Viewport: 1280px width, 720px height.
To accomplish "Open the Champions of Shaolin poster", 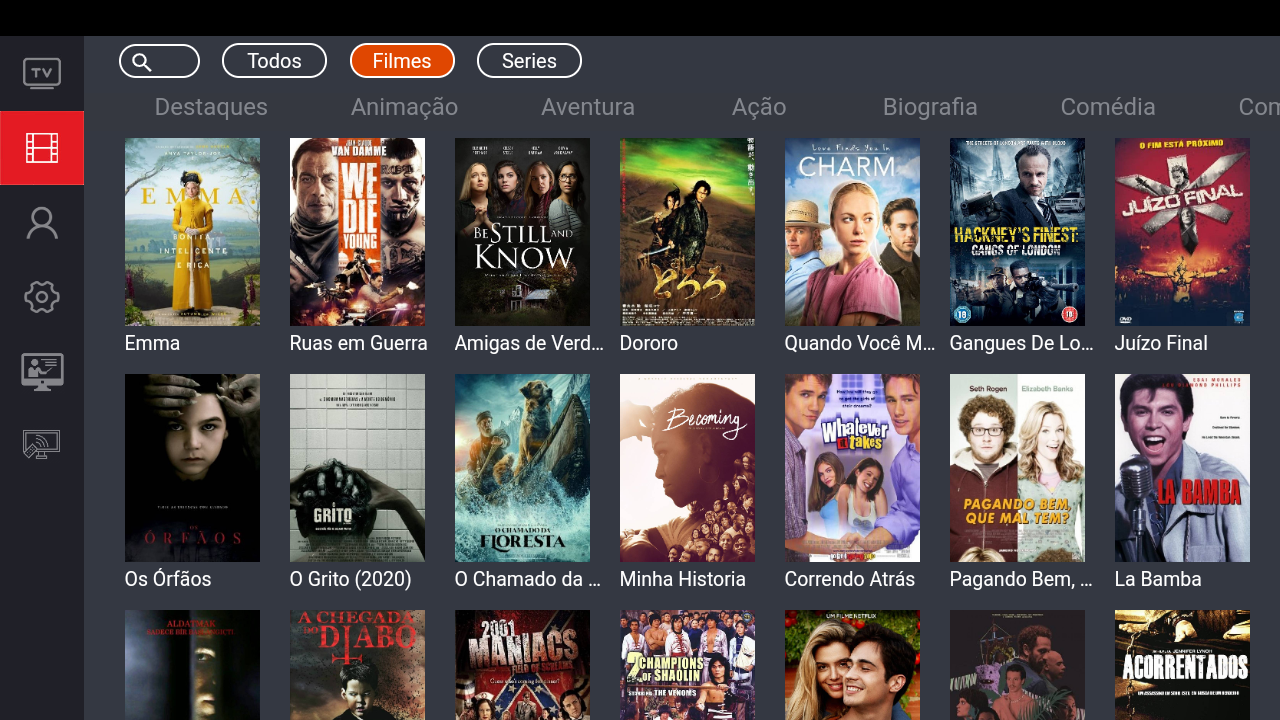I will point(687,665).
